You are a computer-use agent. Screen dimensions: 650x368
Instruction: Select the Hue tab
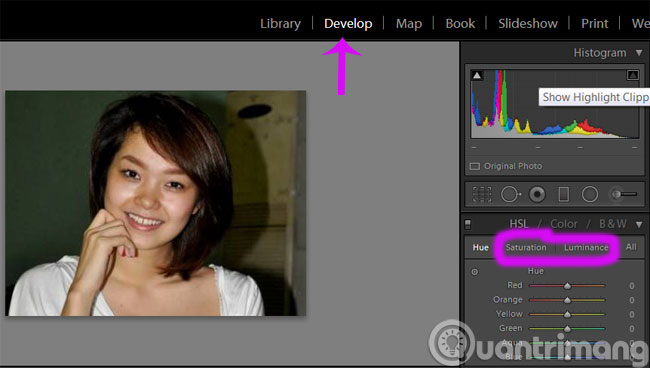pyautogui.click(x=480, y=247)
